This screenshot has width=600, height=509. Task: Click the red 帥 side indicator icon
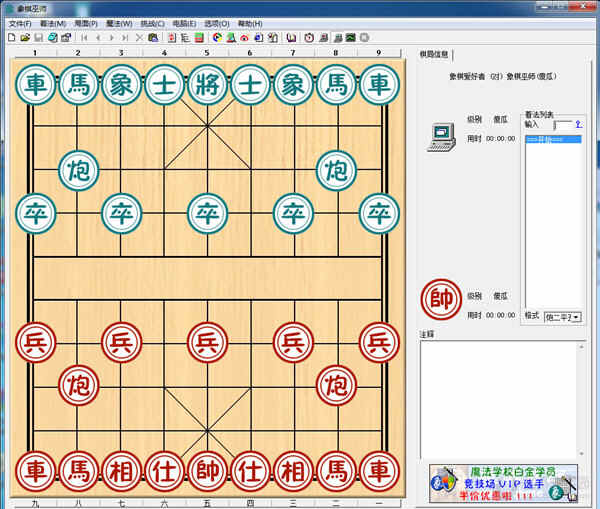441,298
